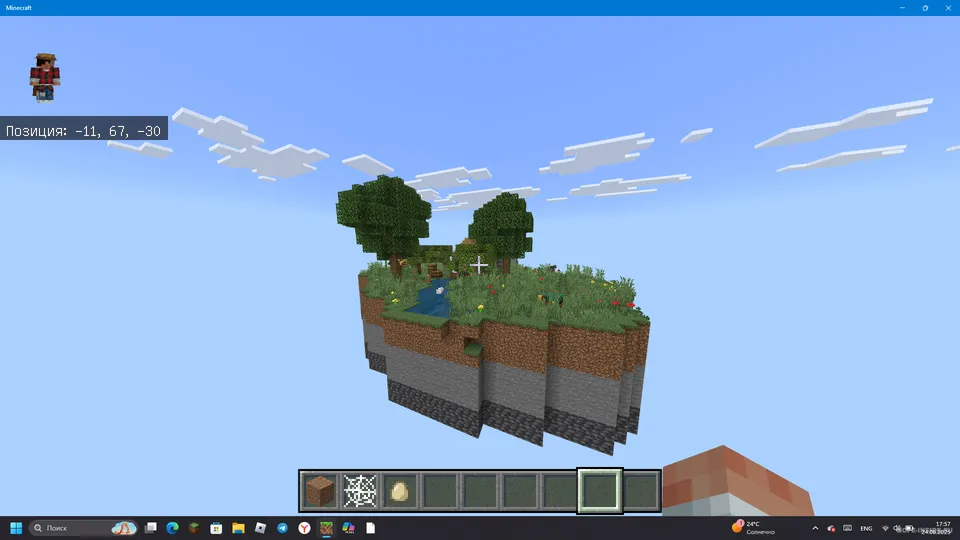Click the OneDrive error tray icon

coord(831,528)
